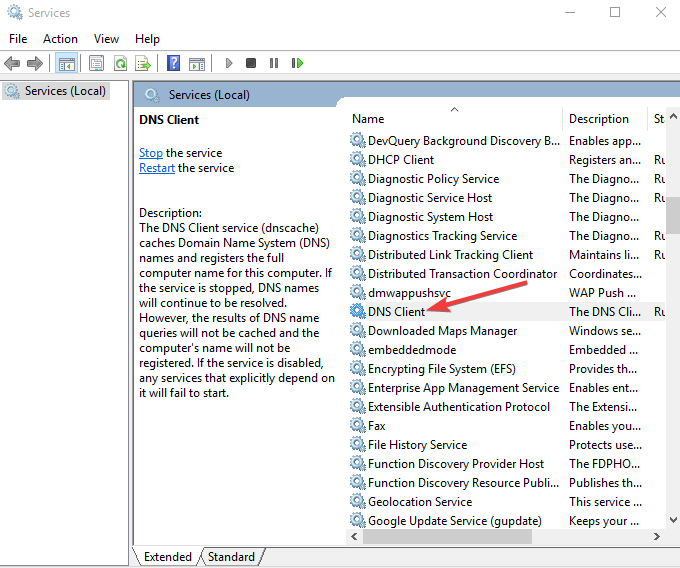Click the vertical scrollbar thumb
Screen dimensions: 680x568
(673, 215)
